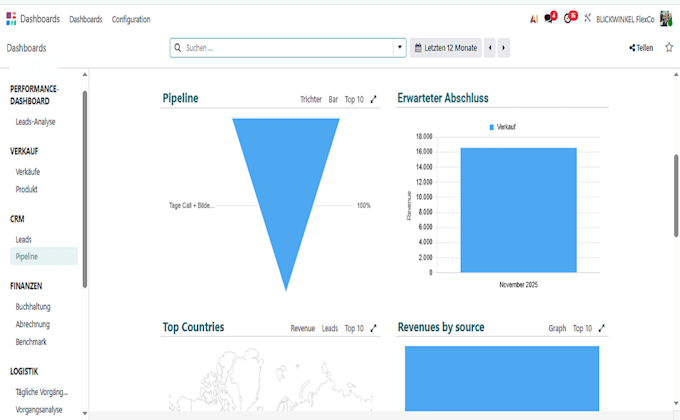The width and height of the screenshot is (680, 420).
Task: Click the November 2025 bar
Action: click(x=519, y=210)
